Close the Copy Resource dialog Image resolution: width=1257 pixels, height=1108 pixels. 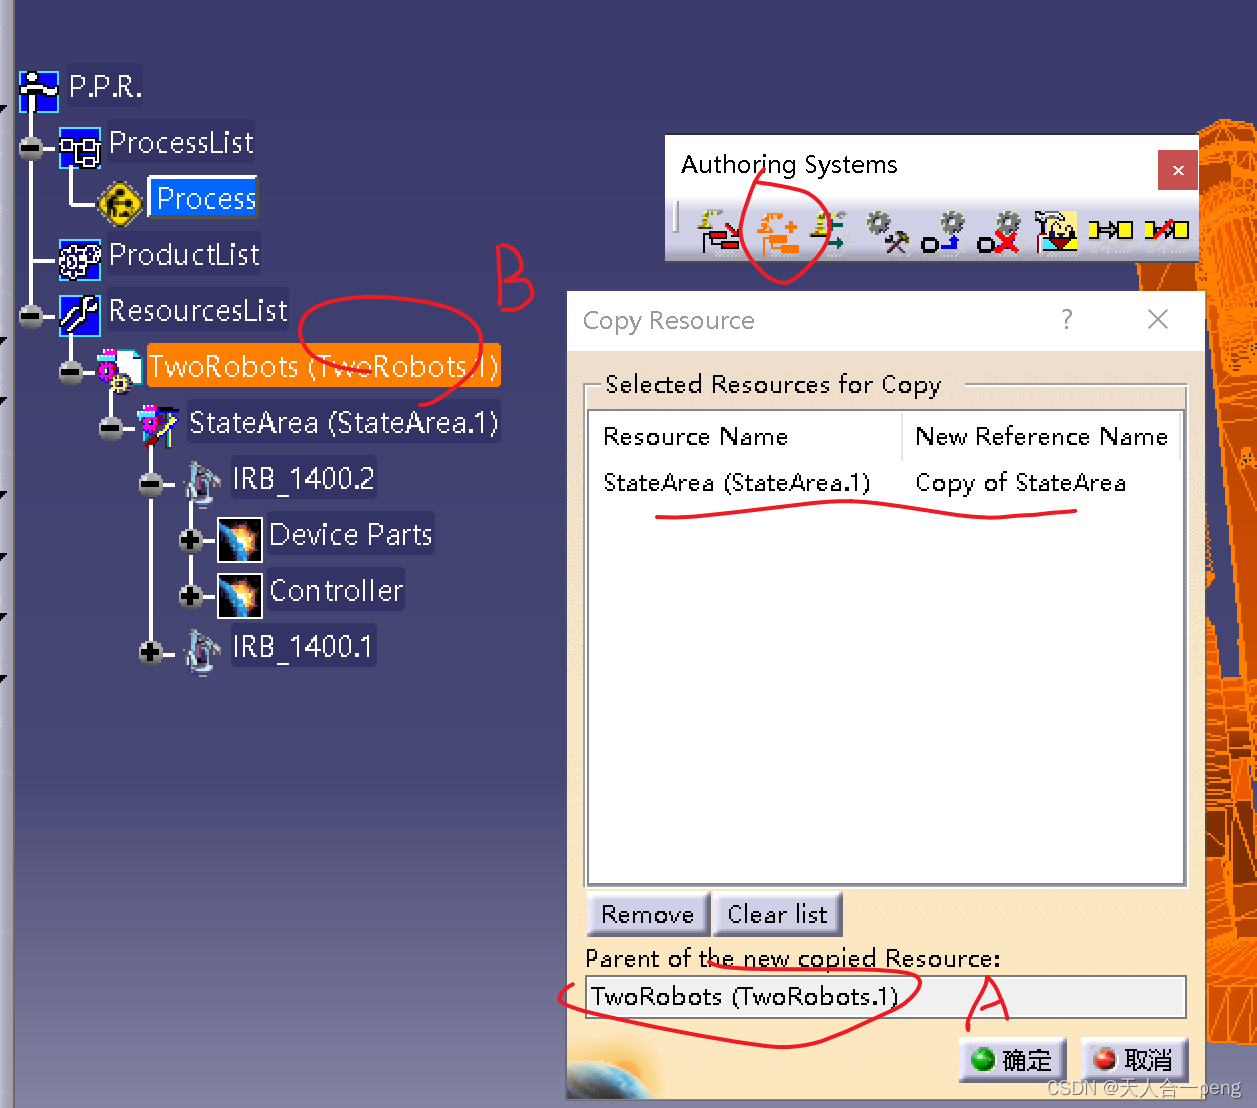1158,319
